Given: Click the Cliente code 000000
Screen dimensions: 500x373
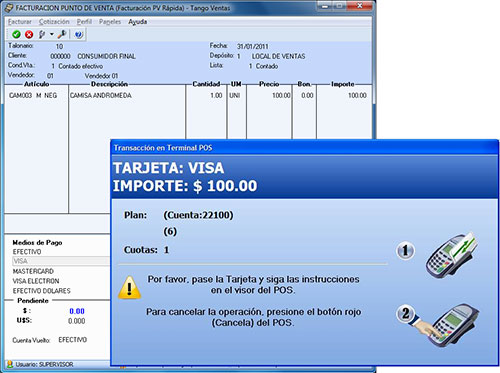Looking at the screenshot, I should tap(60, 56).
